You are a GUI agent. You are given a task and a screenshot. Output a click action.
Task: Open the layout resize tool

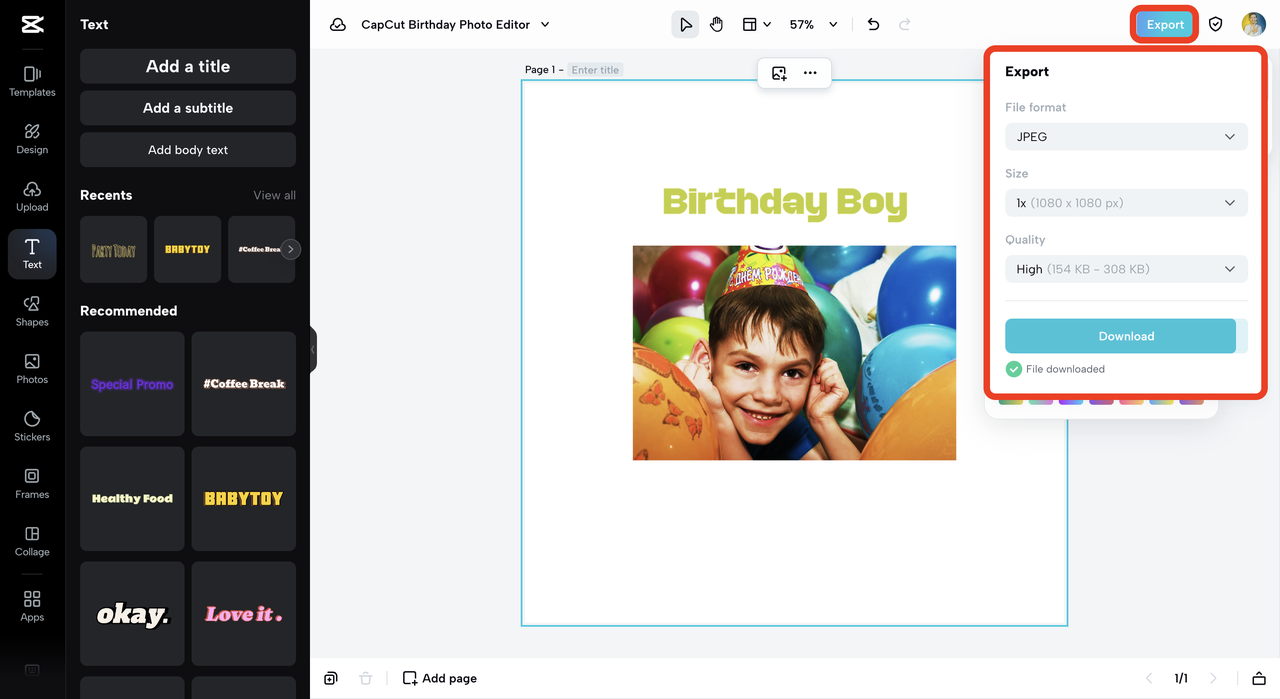tap(757, 25)
